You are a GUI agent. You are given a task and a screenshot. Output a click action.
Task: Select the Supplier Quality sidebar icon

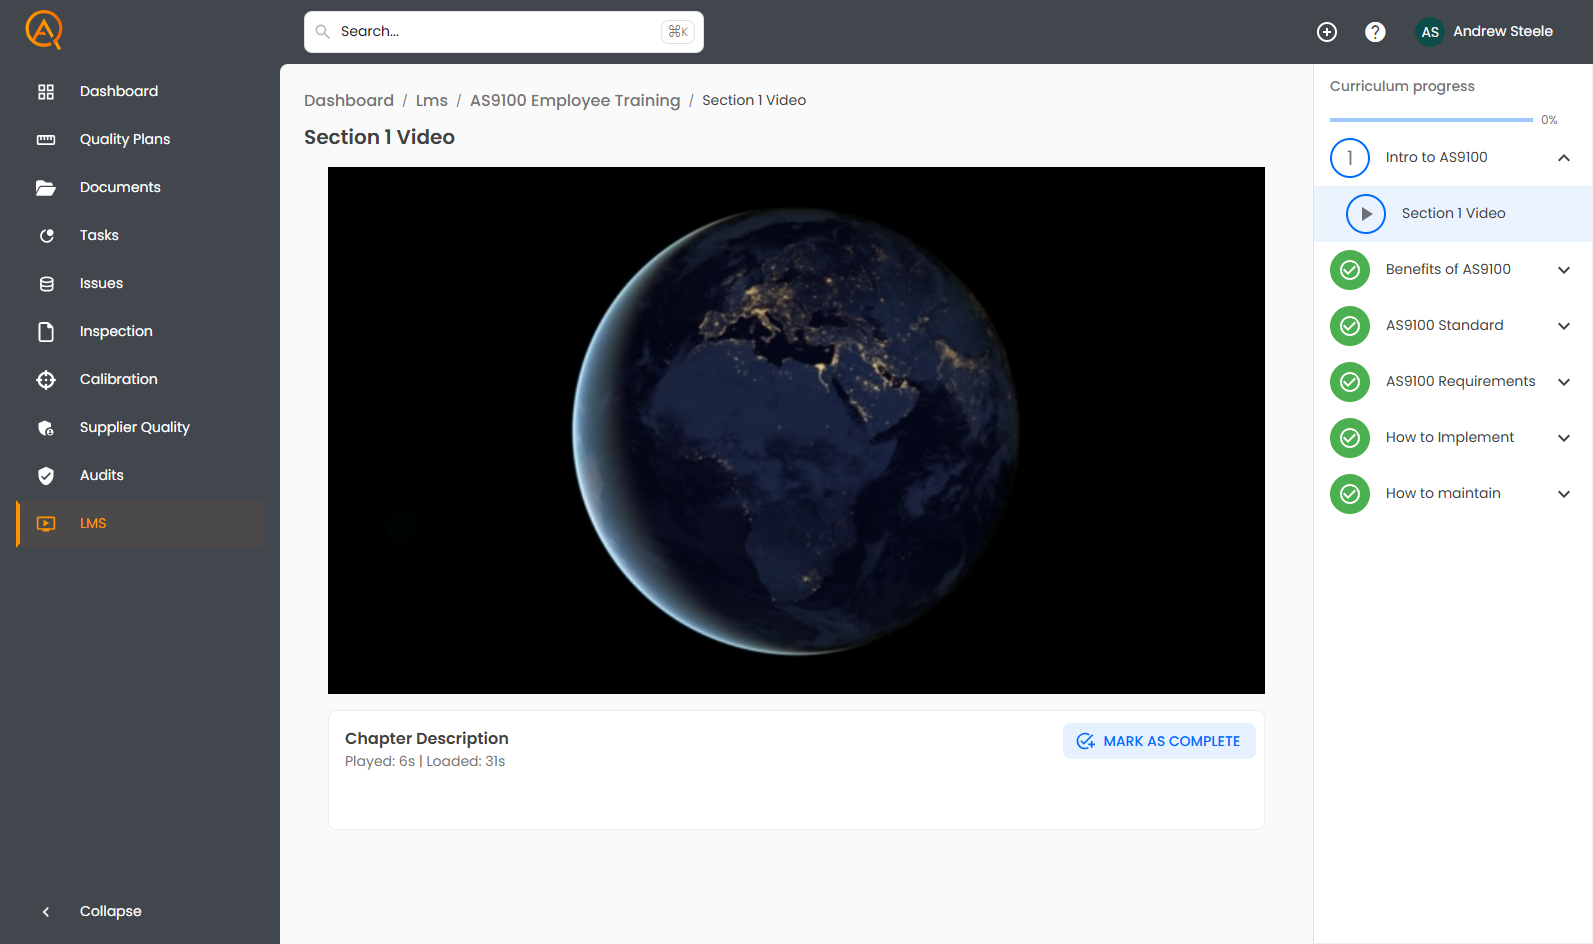[x=46, y=428]
